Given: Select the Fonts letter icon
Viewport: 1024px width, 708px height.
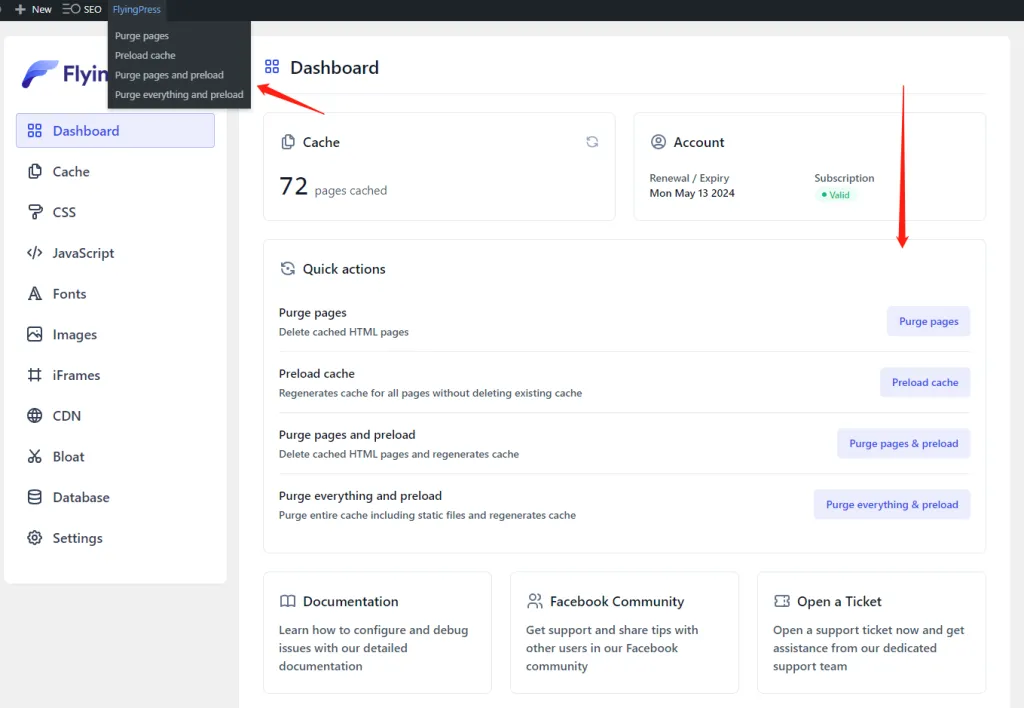Looking at the screenshot, I should (35, 294).
